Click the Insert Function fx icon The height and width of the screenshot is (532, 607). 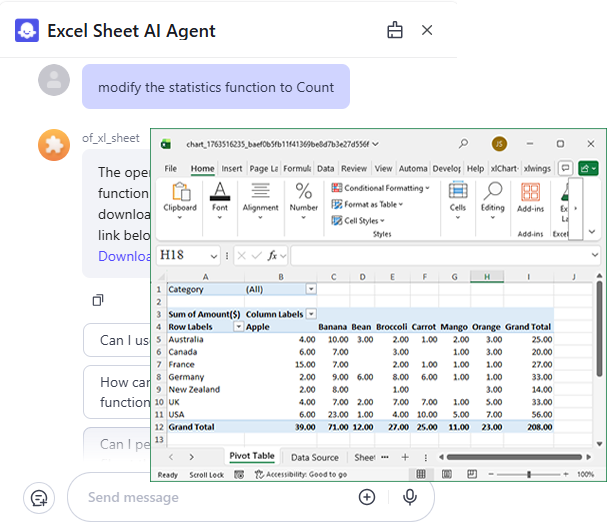tap(272, 256)
